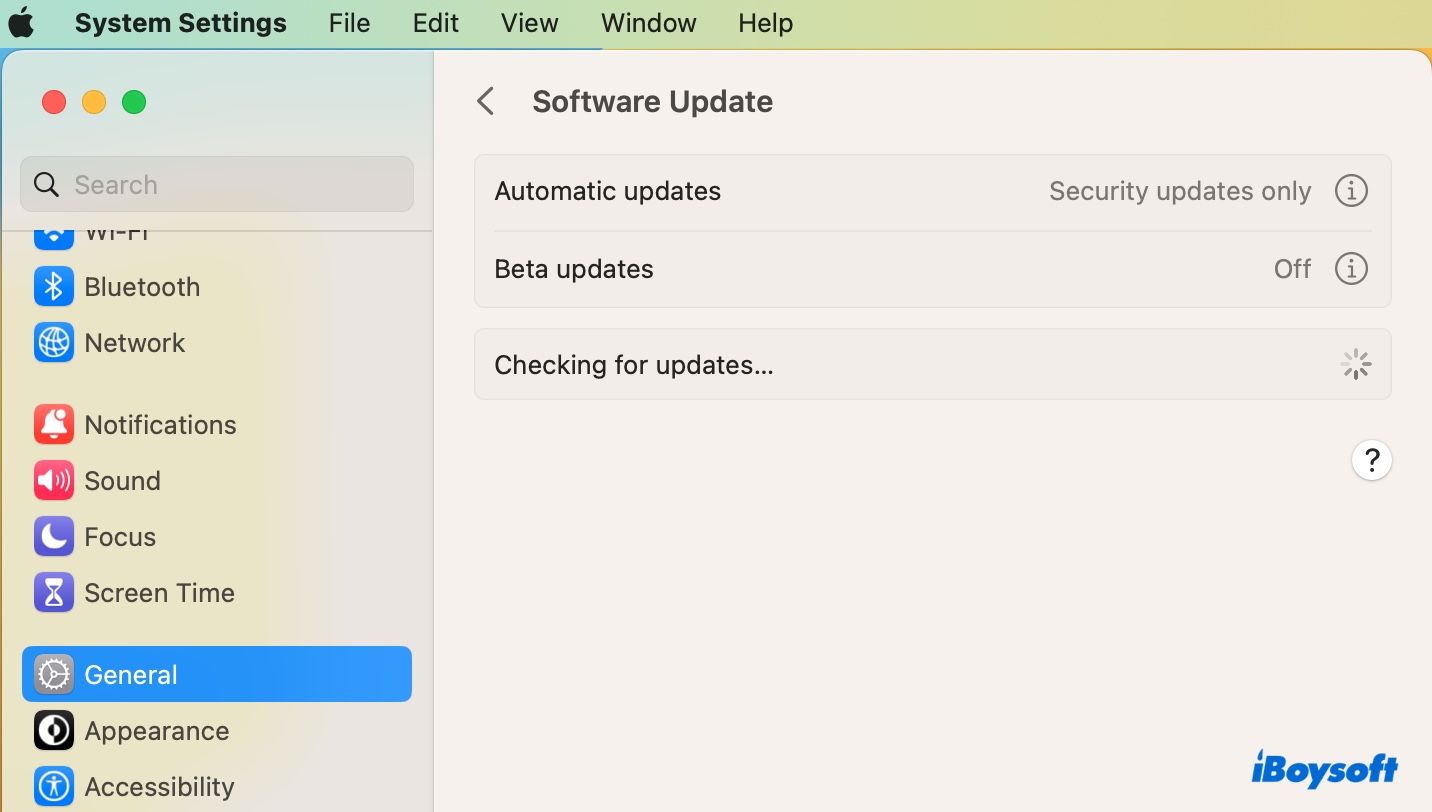Click the Security updates only value
The height and width of the screenshot is (812, 1432).
pyautogui.click(x=1179, y=191)
